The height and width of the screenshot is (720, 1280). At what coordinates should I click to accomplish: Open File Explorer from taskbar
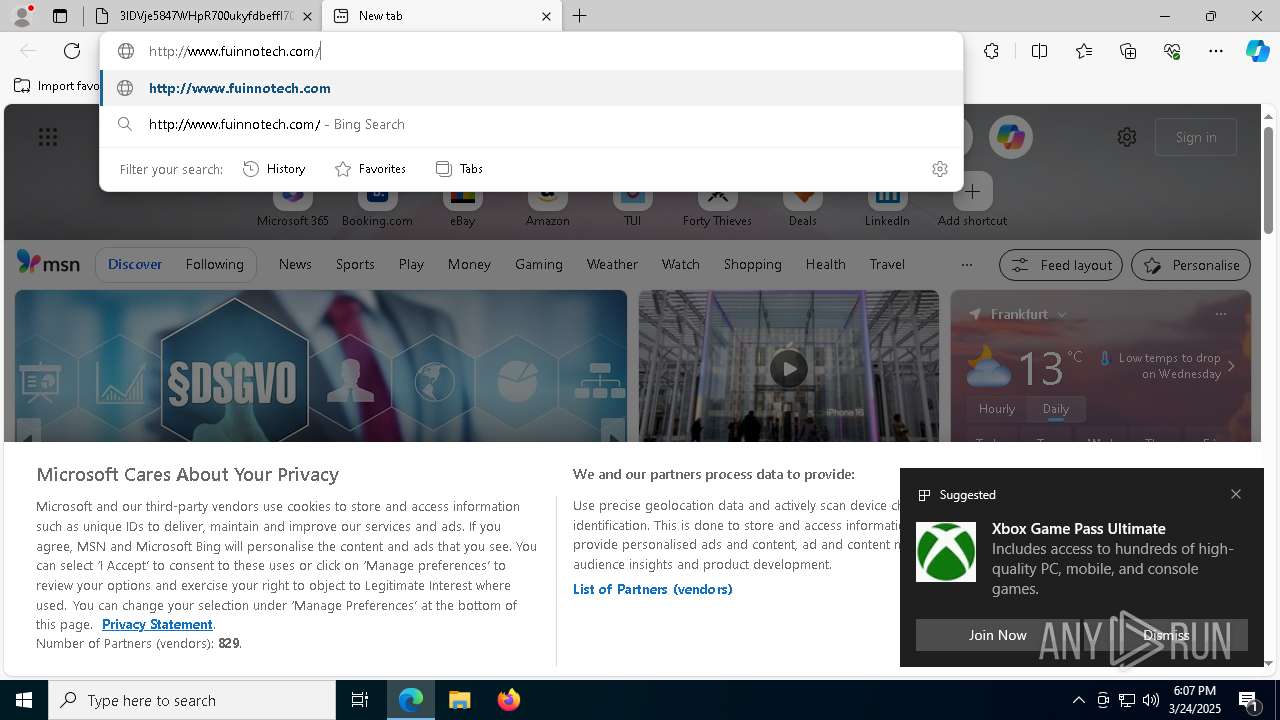(459, 700)
